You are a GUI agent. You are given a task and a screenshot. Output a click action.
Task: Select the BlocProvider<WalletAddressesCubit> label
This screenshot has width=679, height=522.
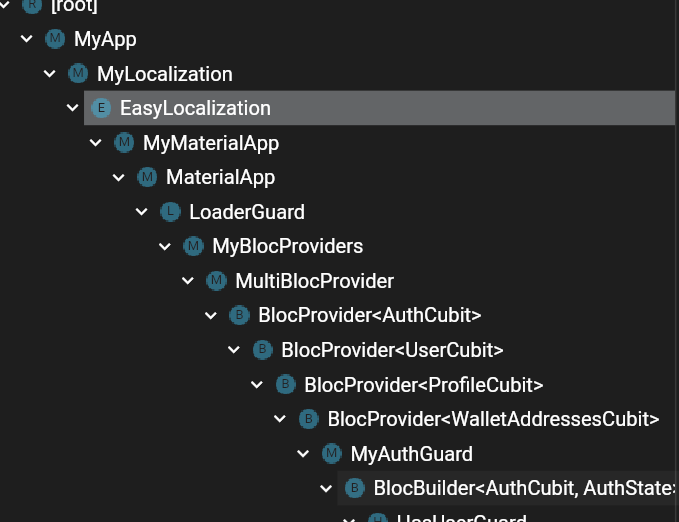(493, 419)
